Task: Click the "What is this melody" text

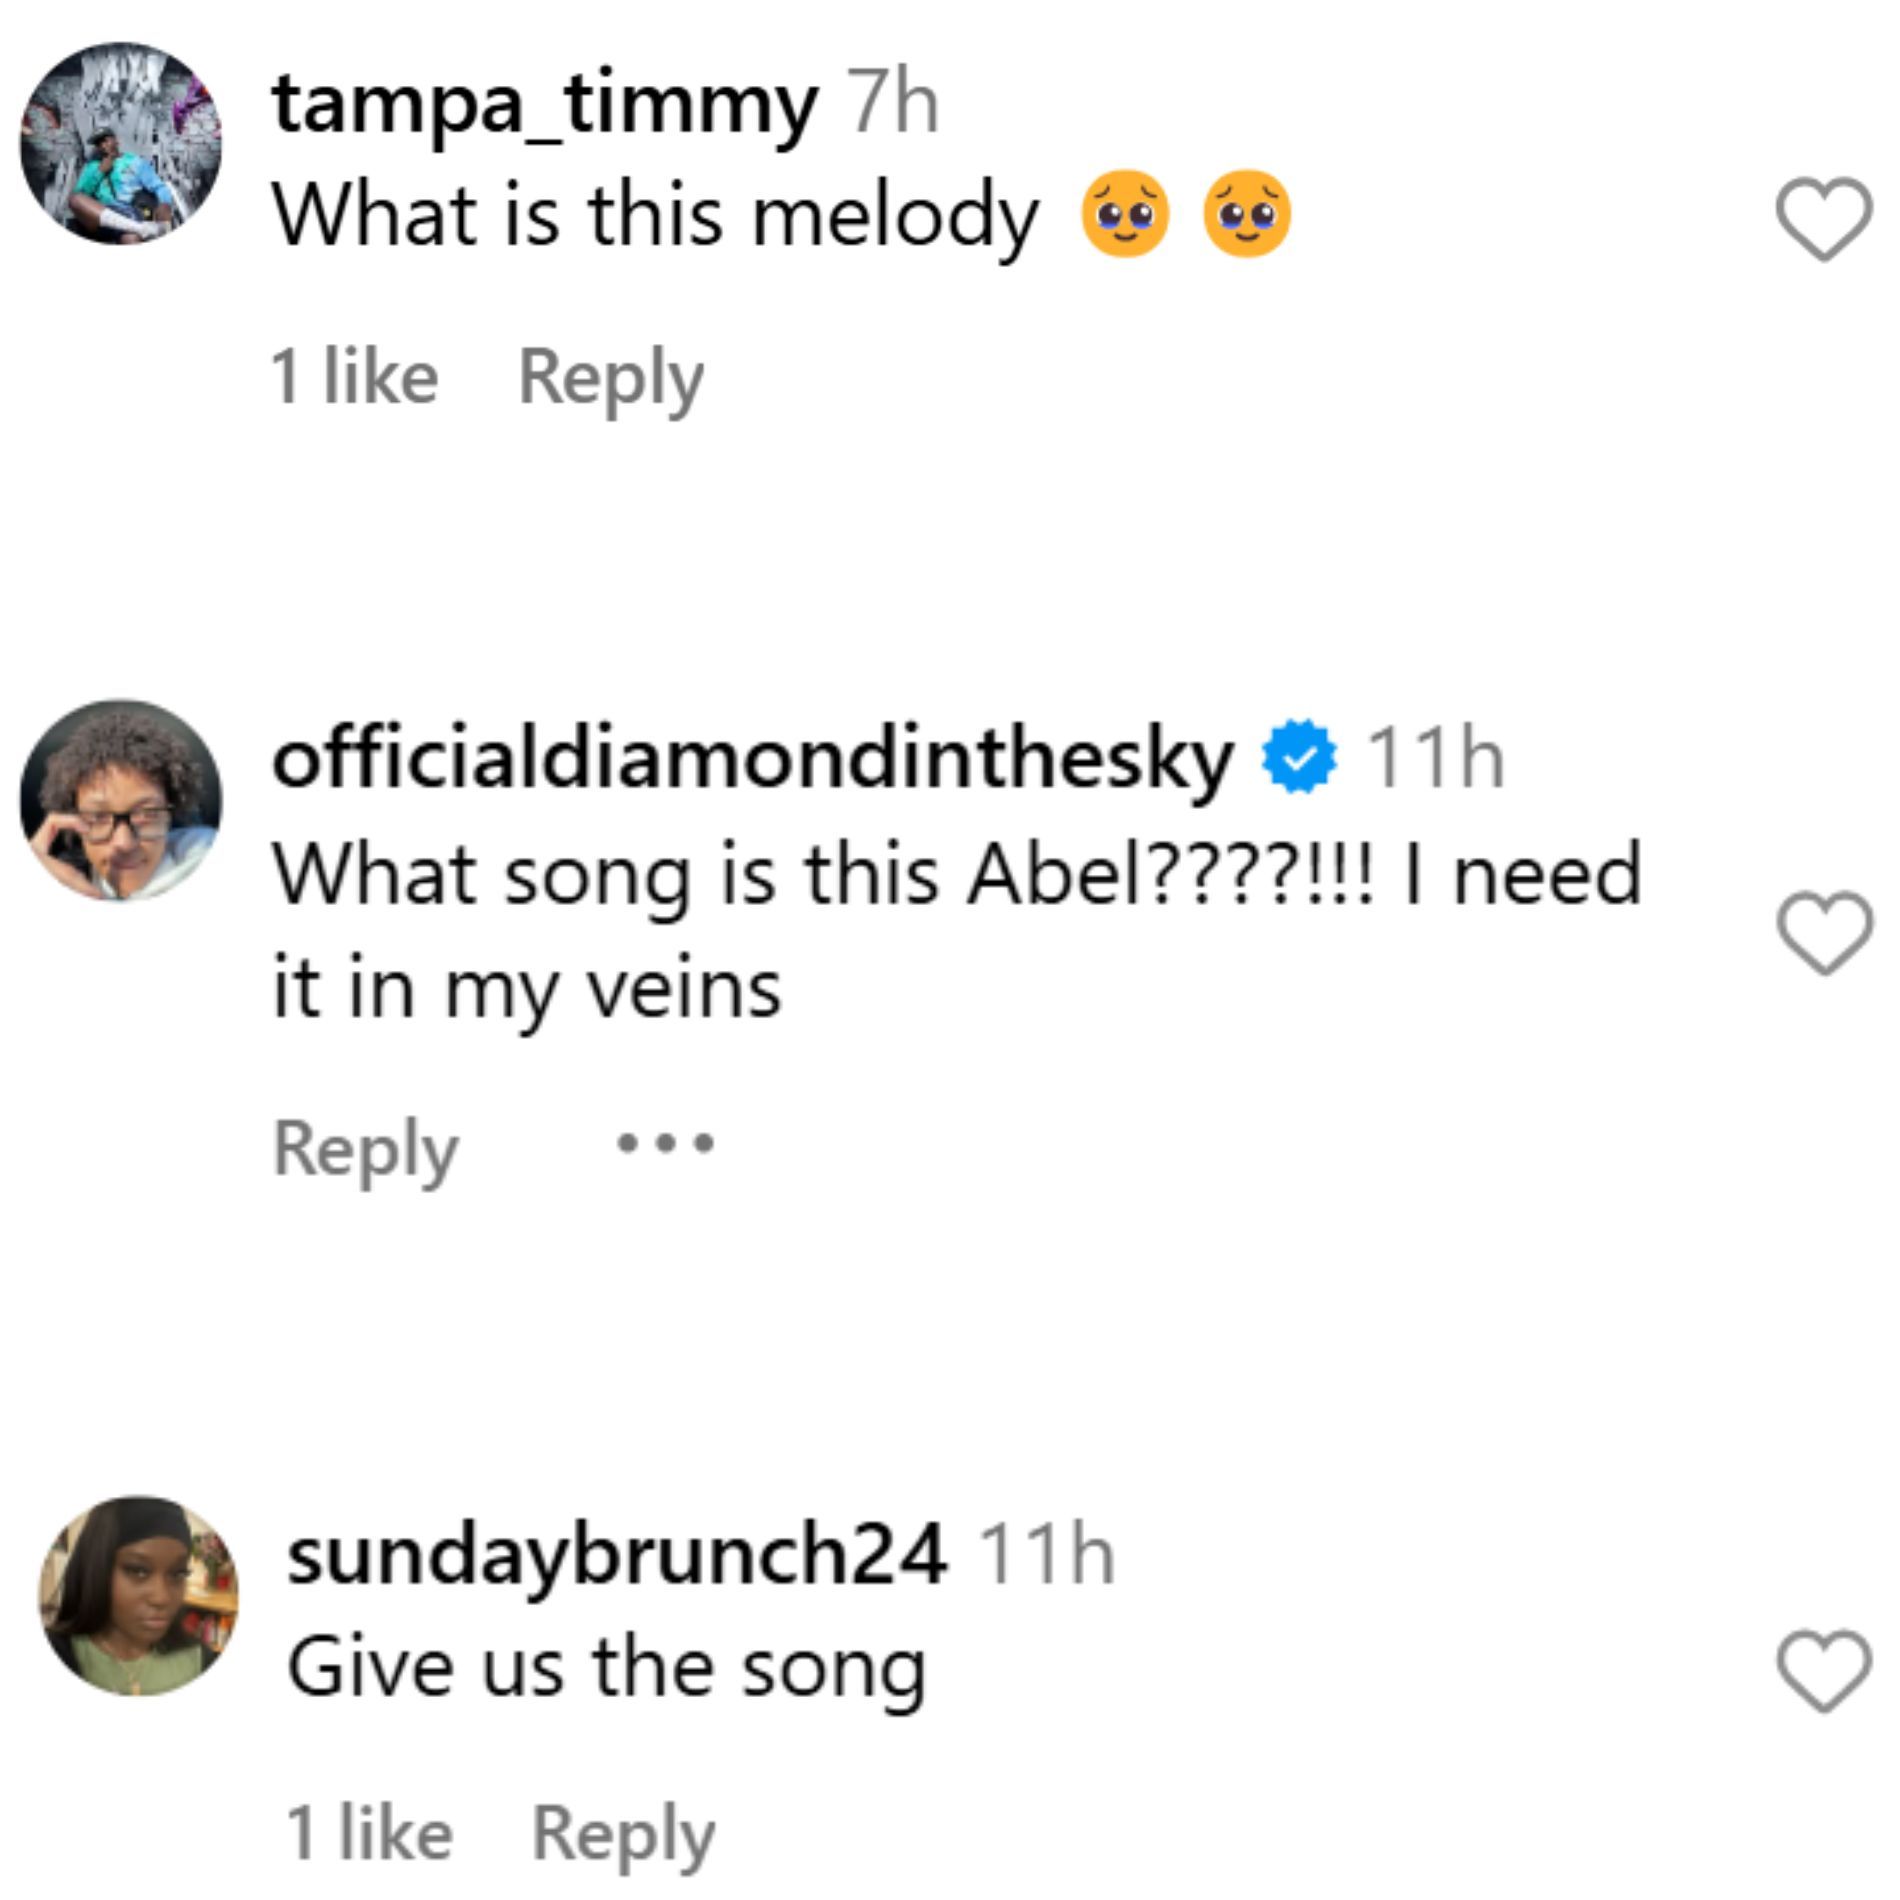Action: coord(655,217)
